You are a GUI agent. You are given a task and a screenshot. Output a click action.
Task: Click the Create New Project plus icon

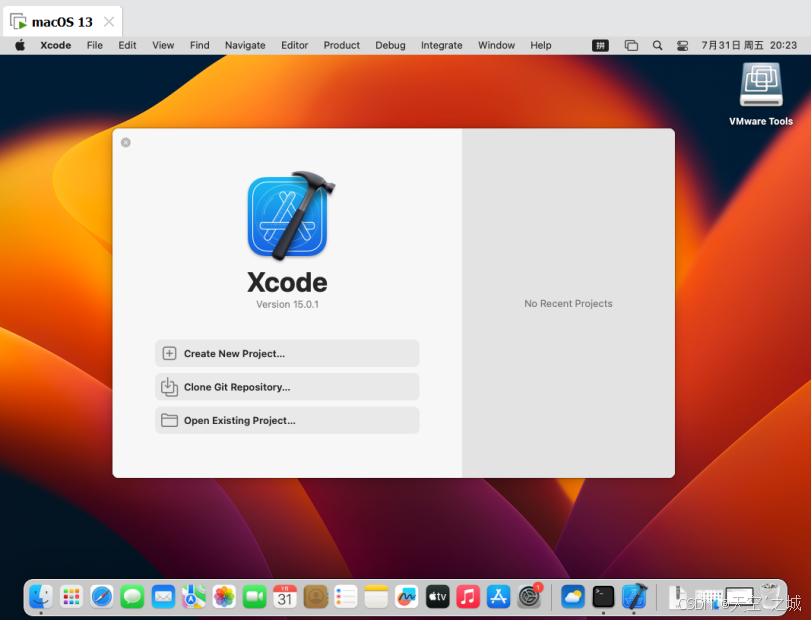[169, 353]
